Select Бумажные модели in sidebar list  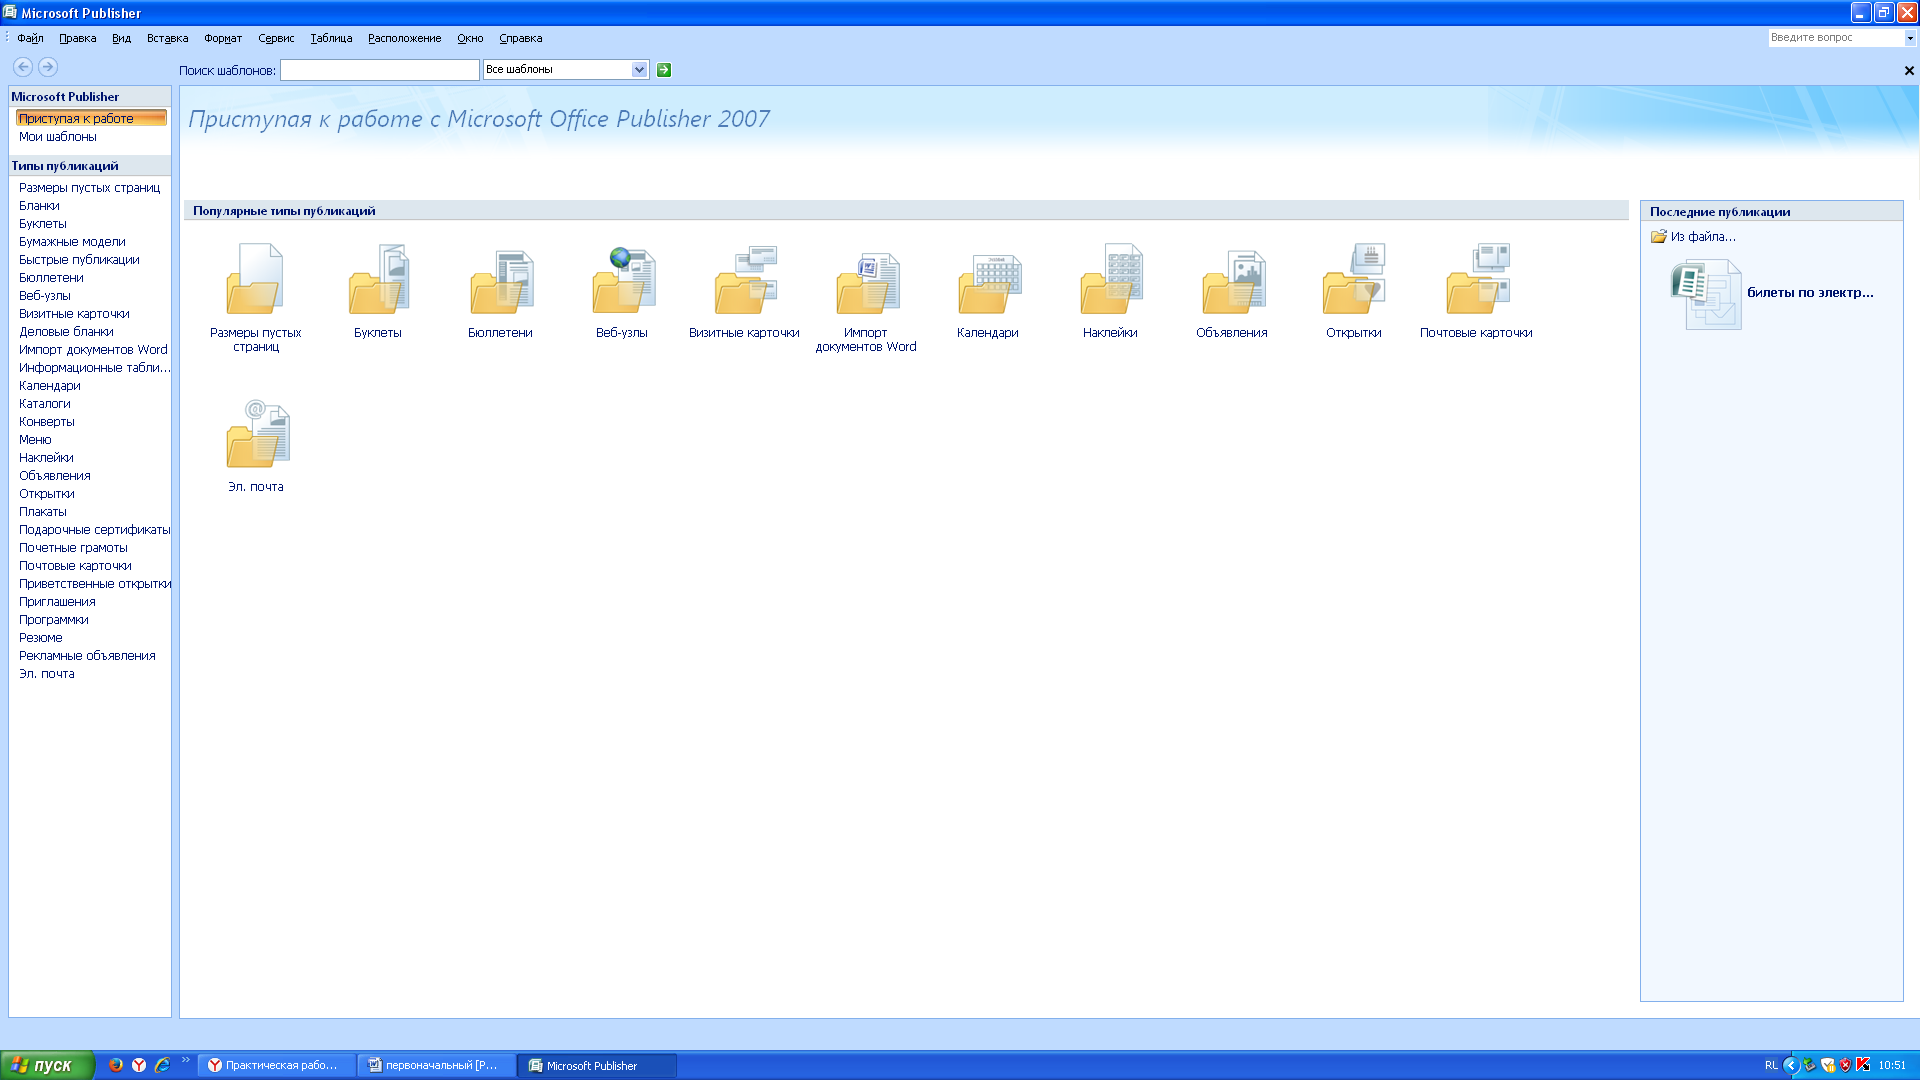pyautogui.click(x=72, y=242)
